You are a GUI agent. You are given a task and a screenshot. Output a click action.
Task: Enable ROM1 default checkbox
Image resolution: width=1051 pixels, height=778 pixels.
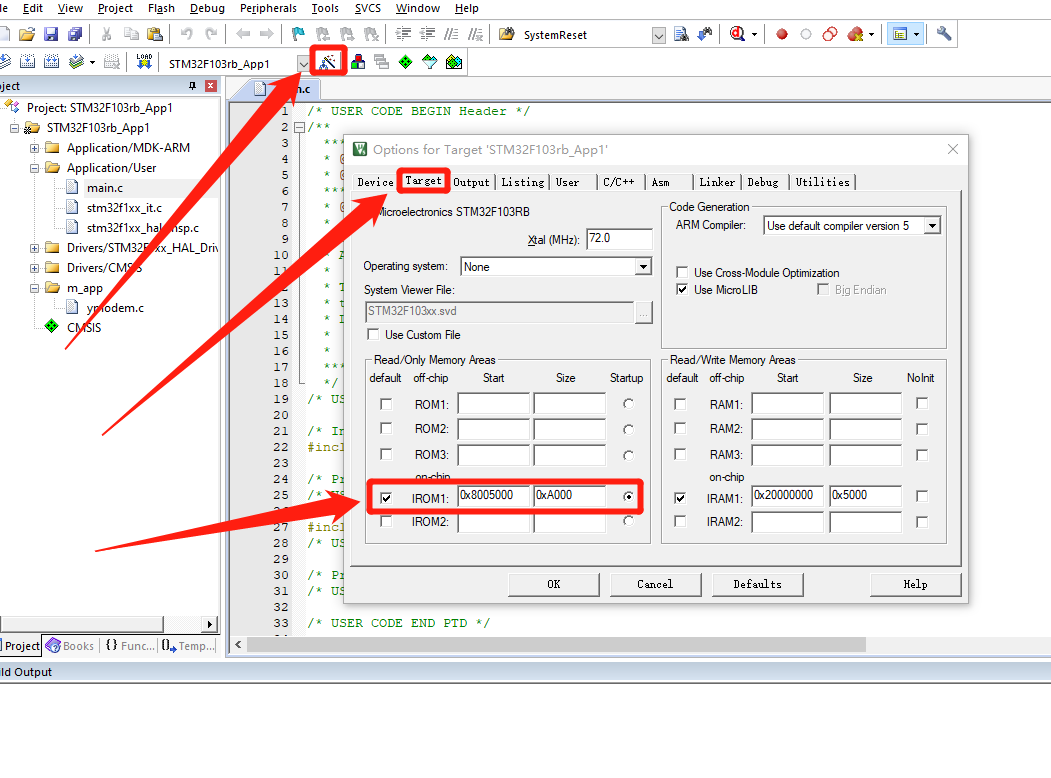pos(386,404)
